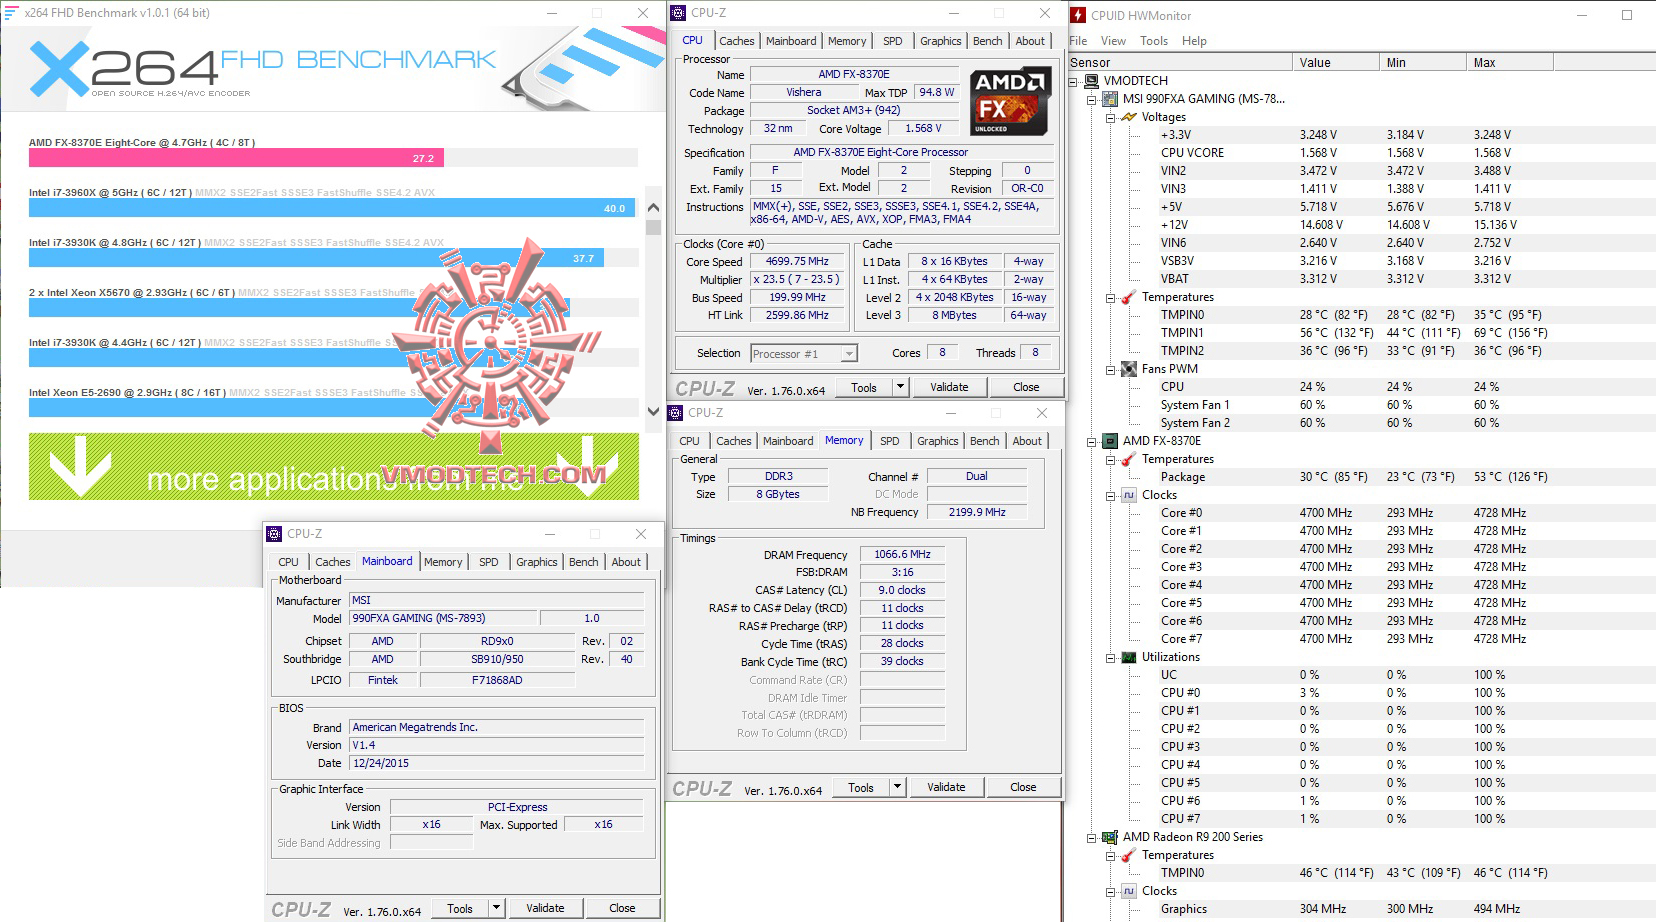Screen dimensions: 1656x922
Task: Select the CPU tab in the CPU-Z Mainboard window
Action: (x=289, y=562)
